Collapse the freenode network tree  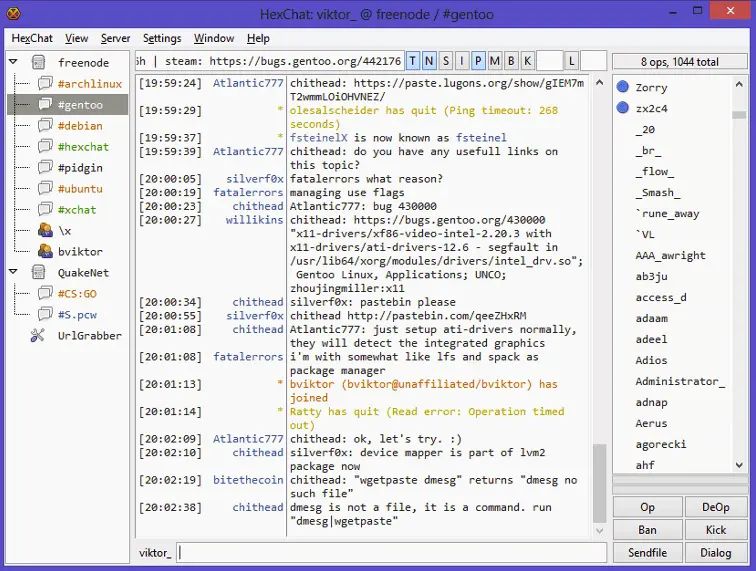click(x=14, y=63)
